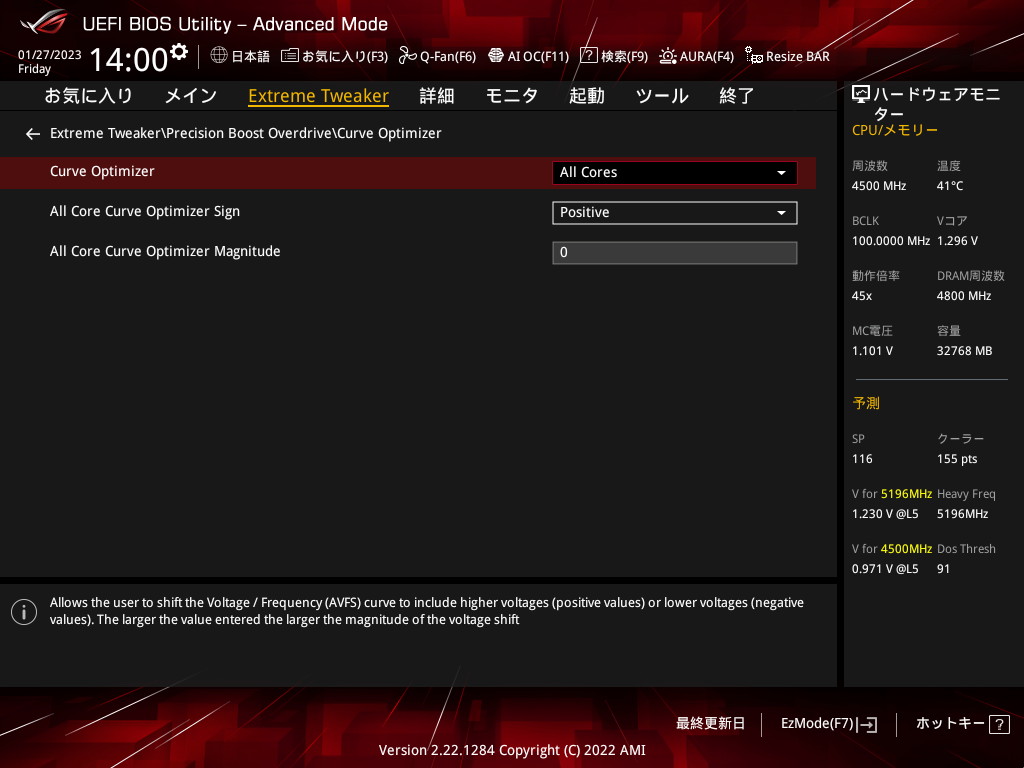Go back using the left arrow
Screen dimensions: 1024x768
point(33,134)
